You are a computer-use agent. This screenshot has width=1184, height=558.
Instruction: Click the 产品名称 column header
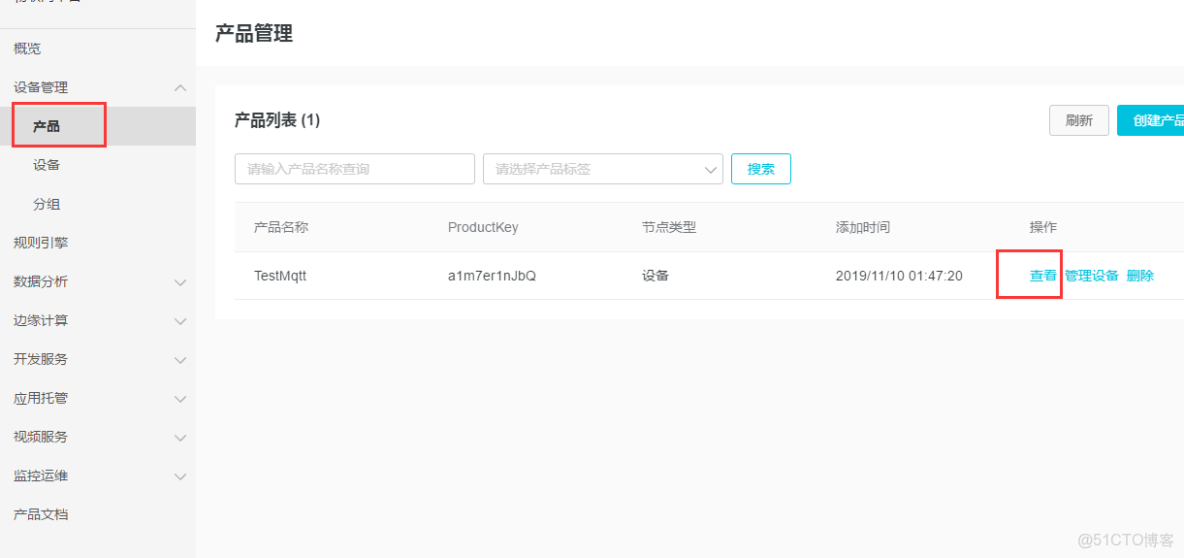coord(281,227)
